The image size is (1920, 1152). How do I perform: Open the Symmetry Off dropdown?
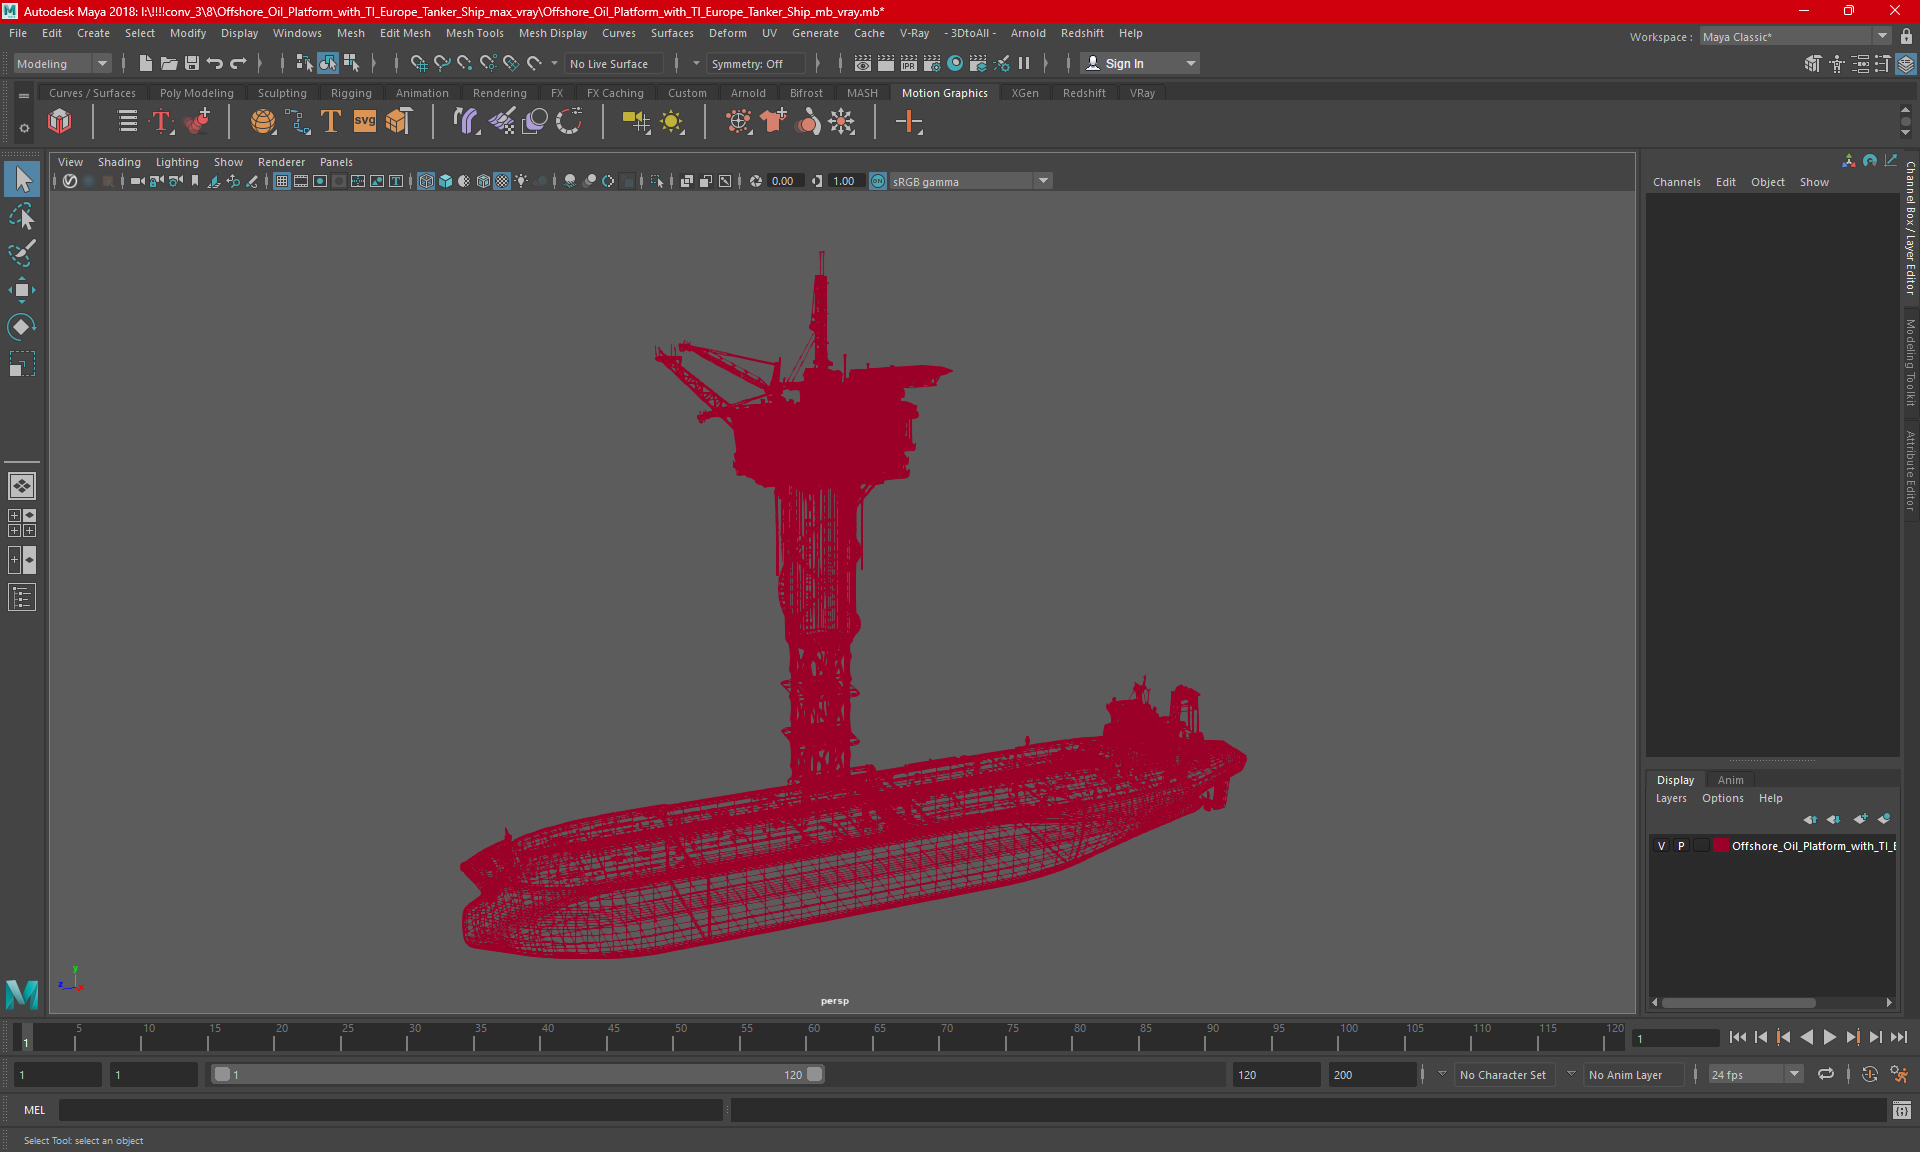755,63
